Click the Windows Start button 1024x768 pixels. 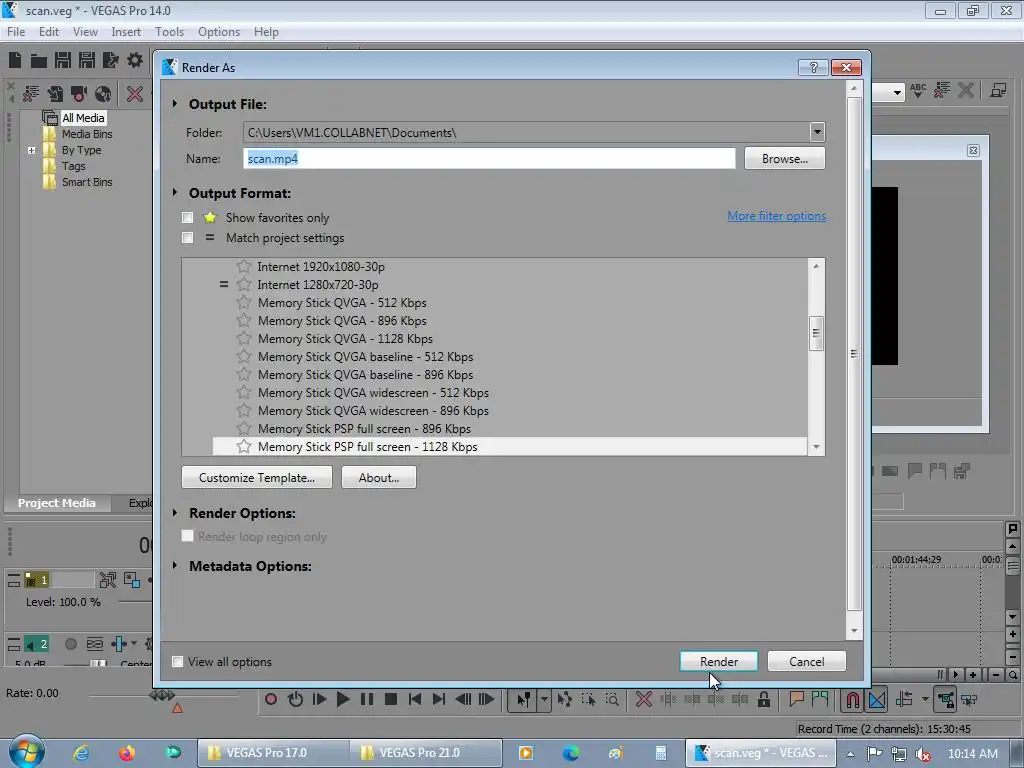26,751
